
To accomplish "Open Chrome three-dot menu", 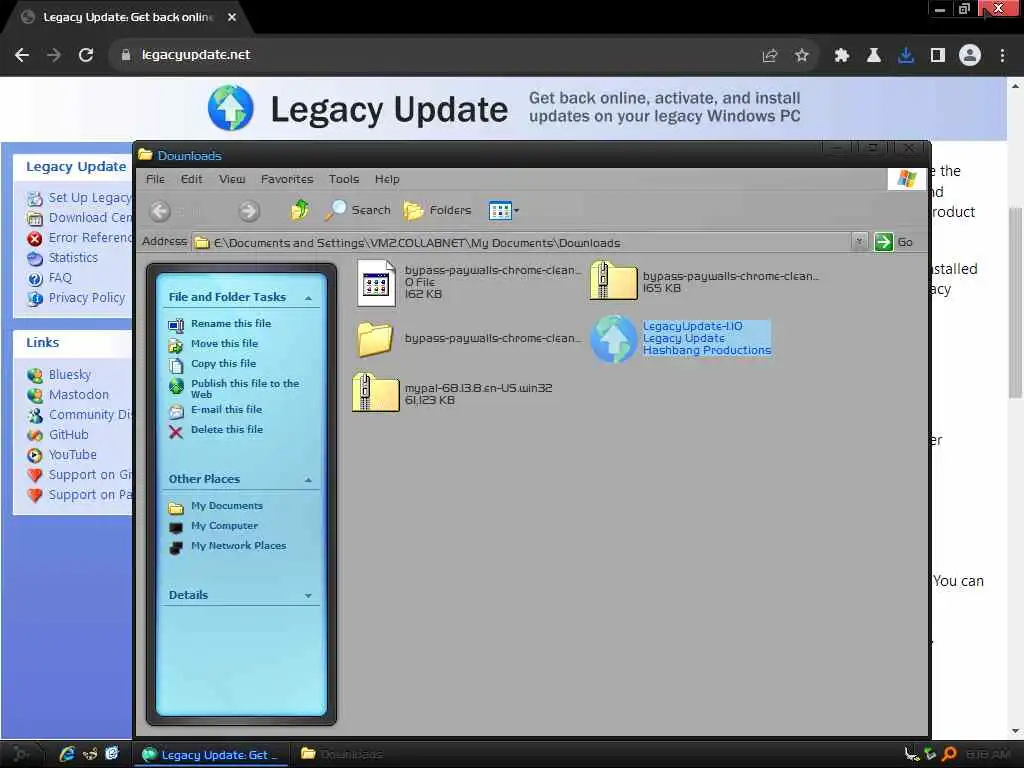I will [1002, 56].
